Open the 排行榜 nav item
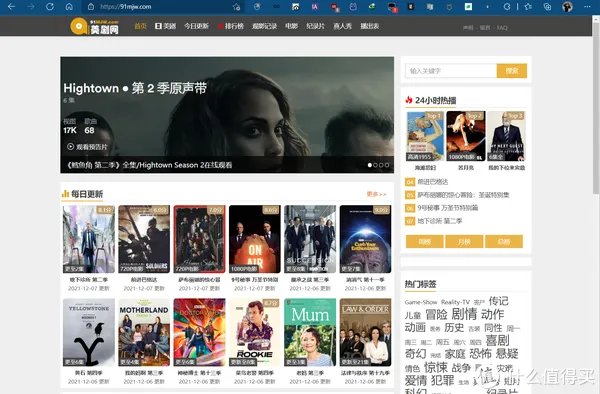The height and width of the screenshot is (394, 600). (231, 26)
